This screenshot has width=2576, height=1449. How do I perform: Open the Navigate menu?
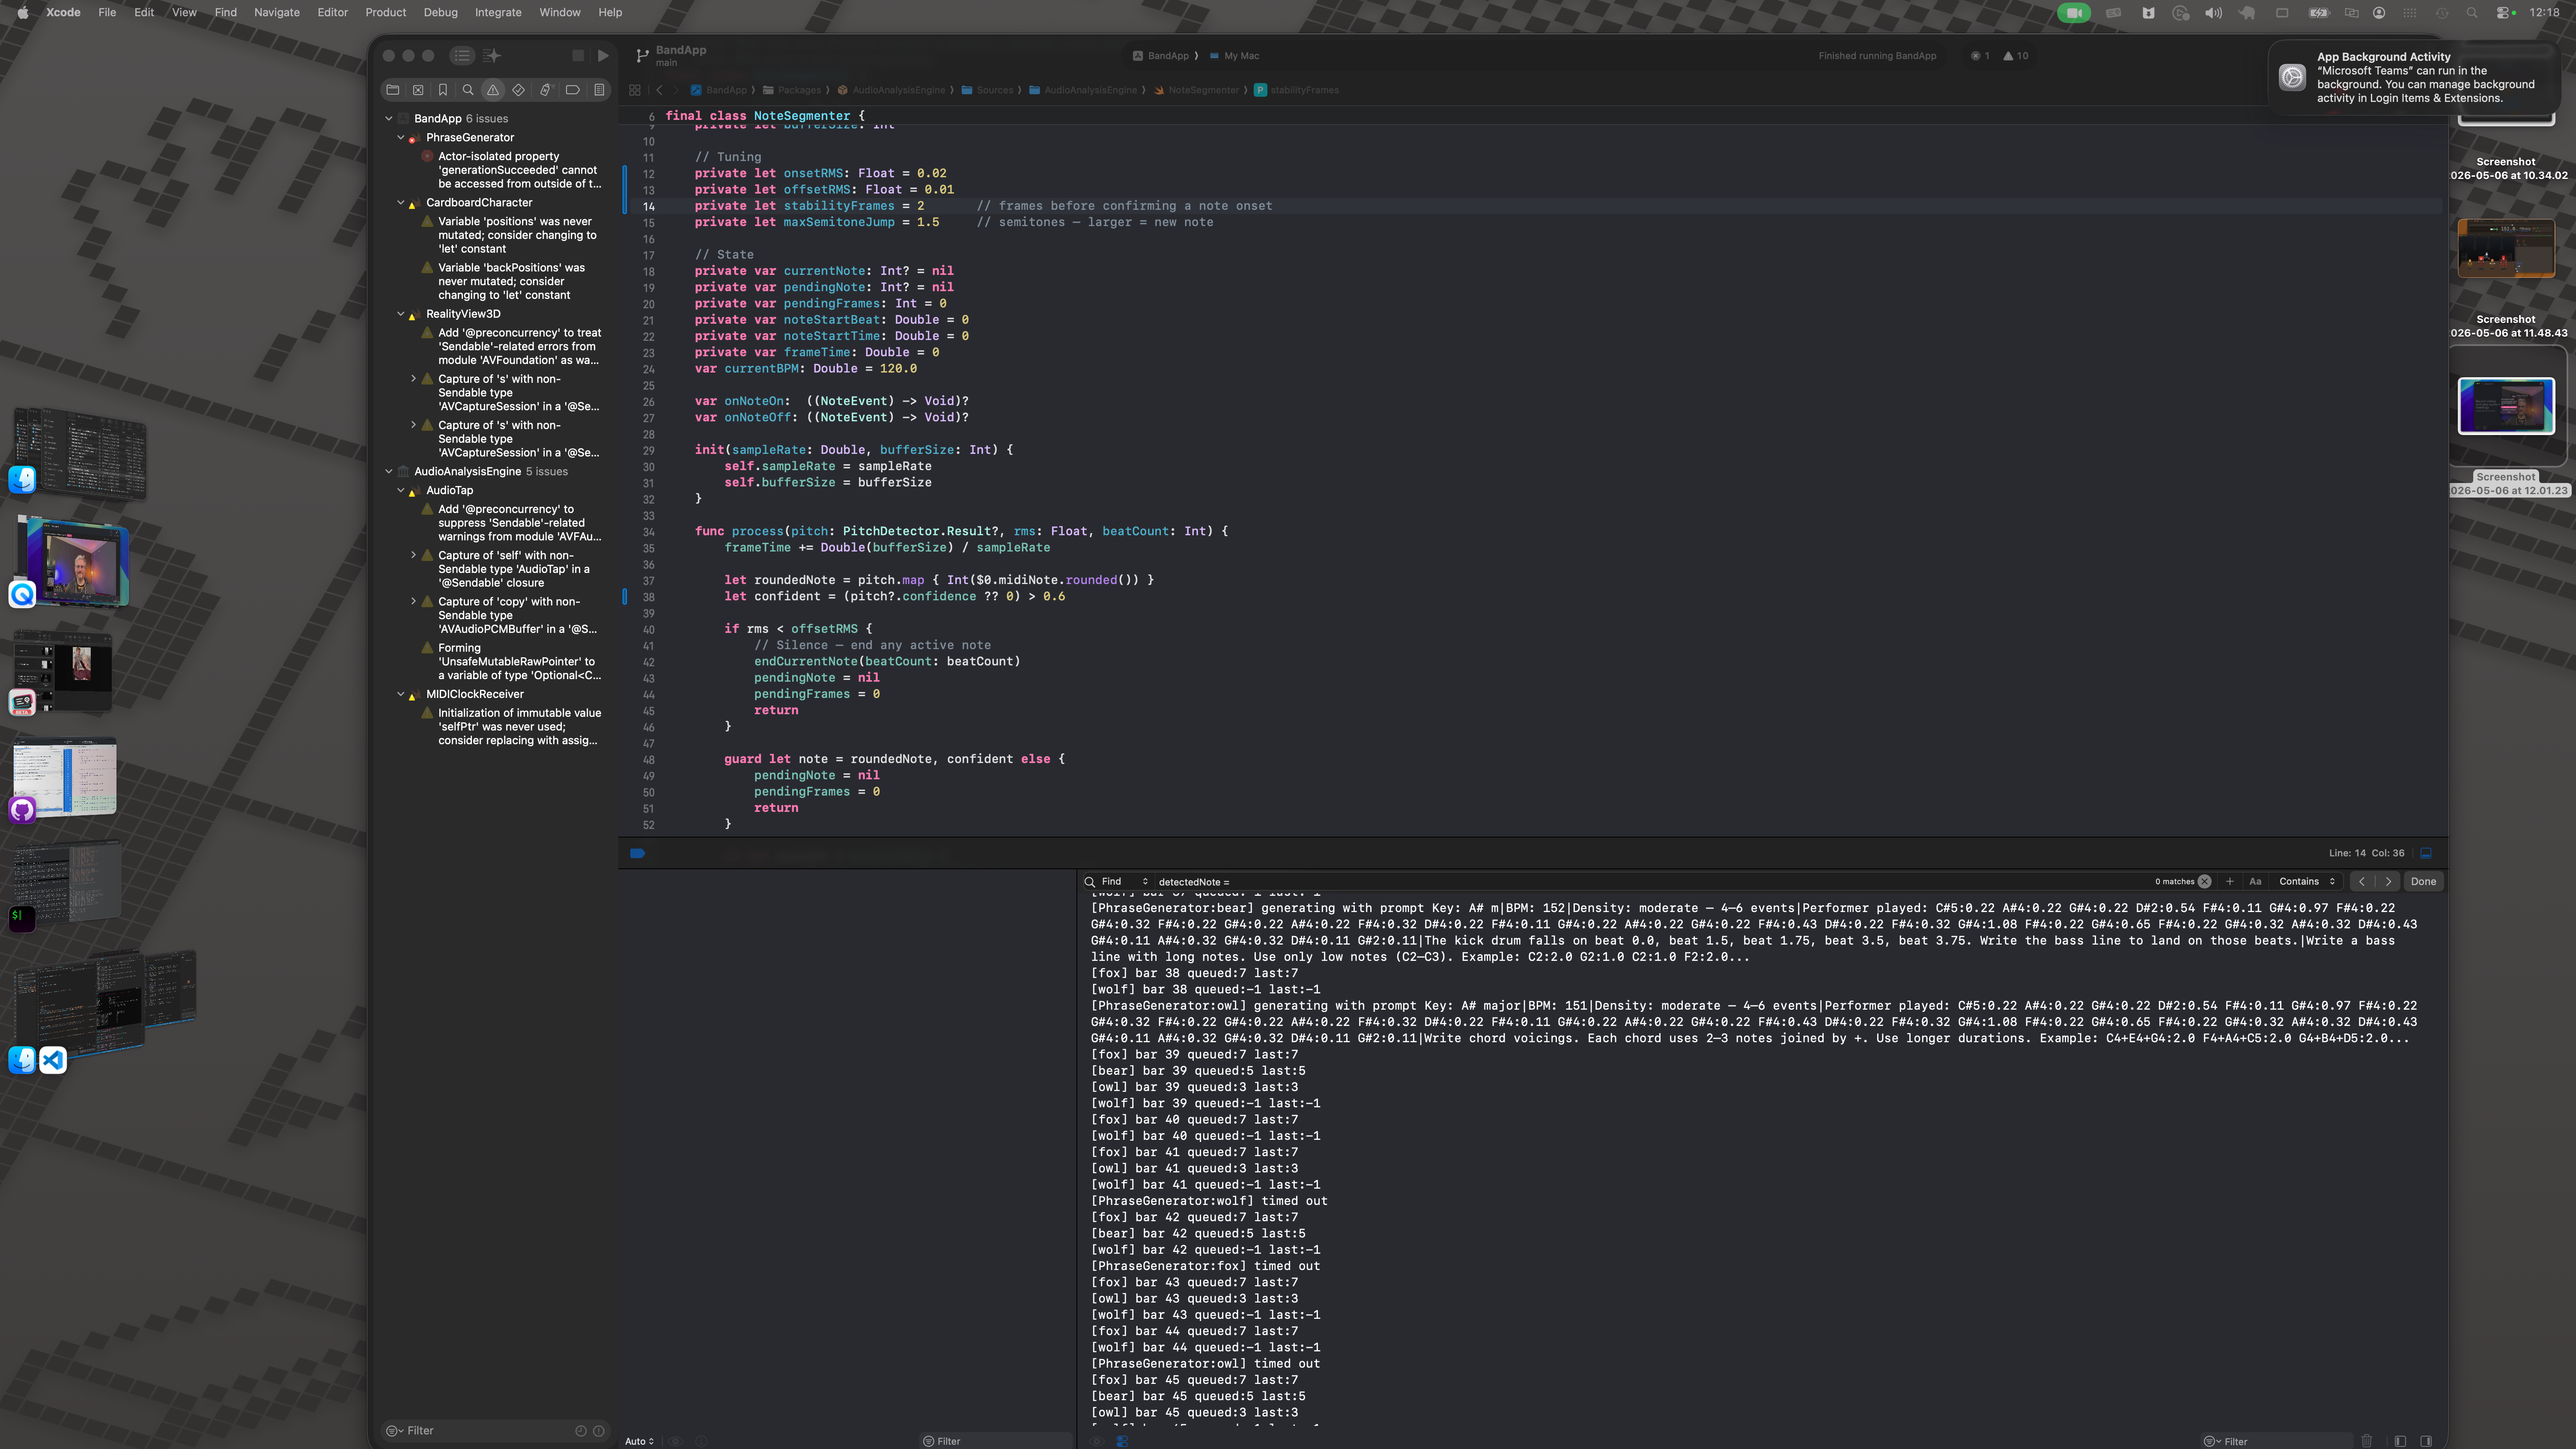click(x=277, y=12)
